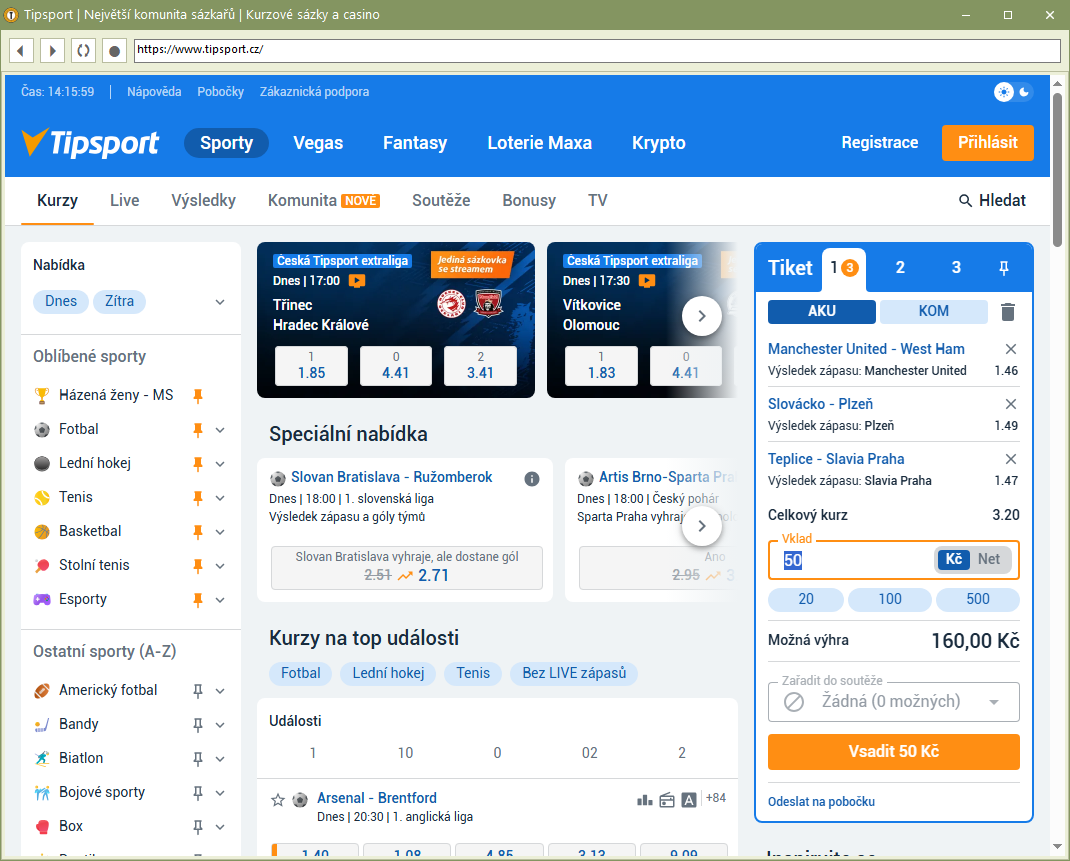The height and width of the screenshot is (861, 1070).
Task: Unpin Fotbal from favorite sports
Action: click(x=198, y=430)
